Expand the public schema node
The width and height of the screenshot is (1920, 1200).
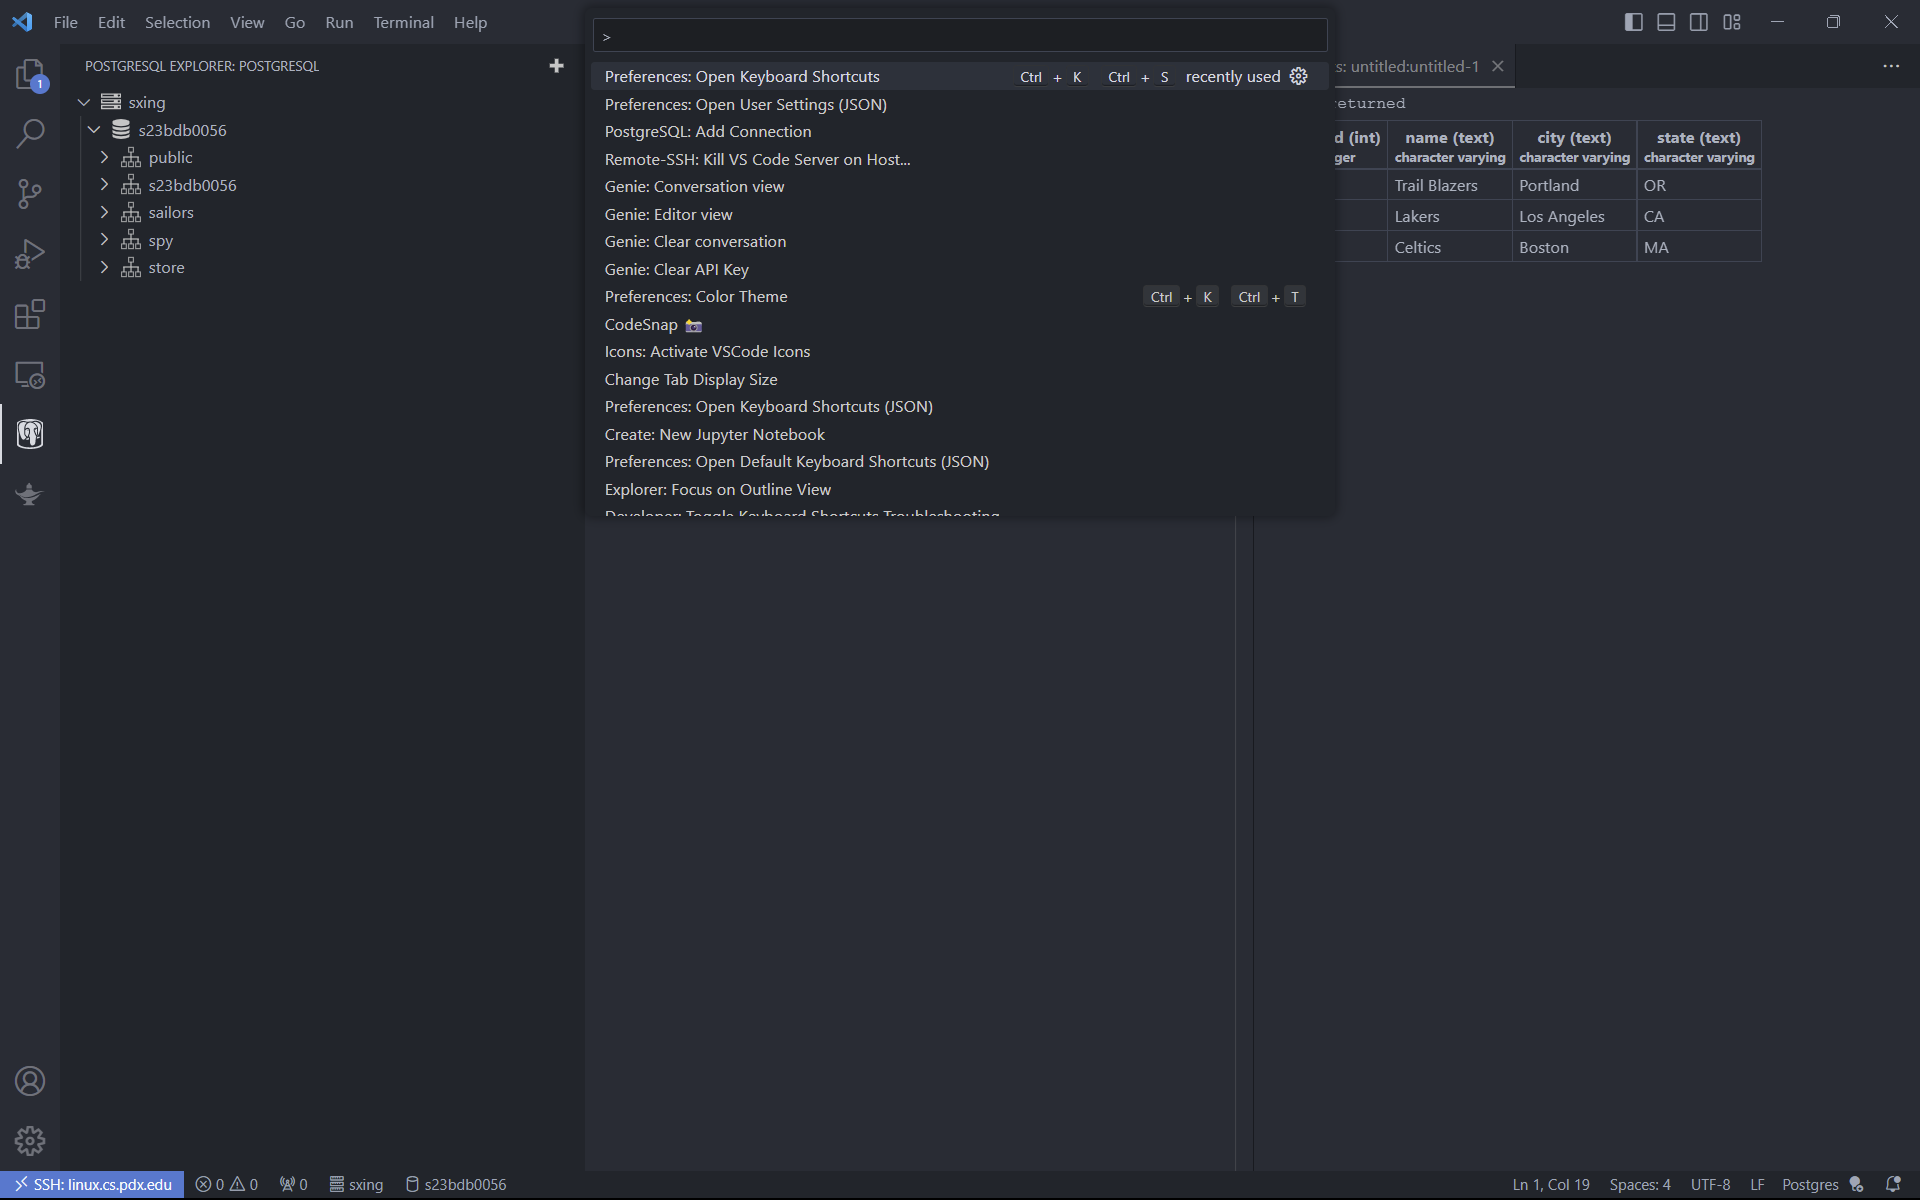(104, 157)
